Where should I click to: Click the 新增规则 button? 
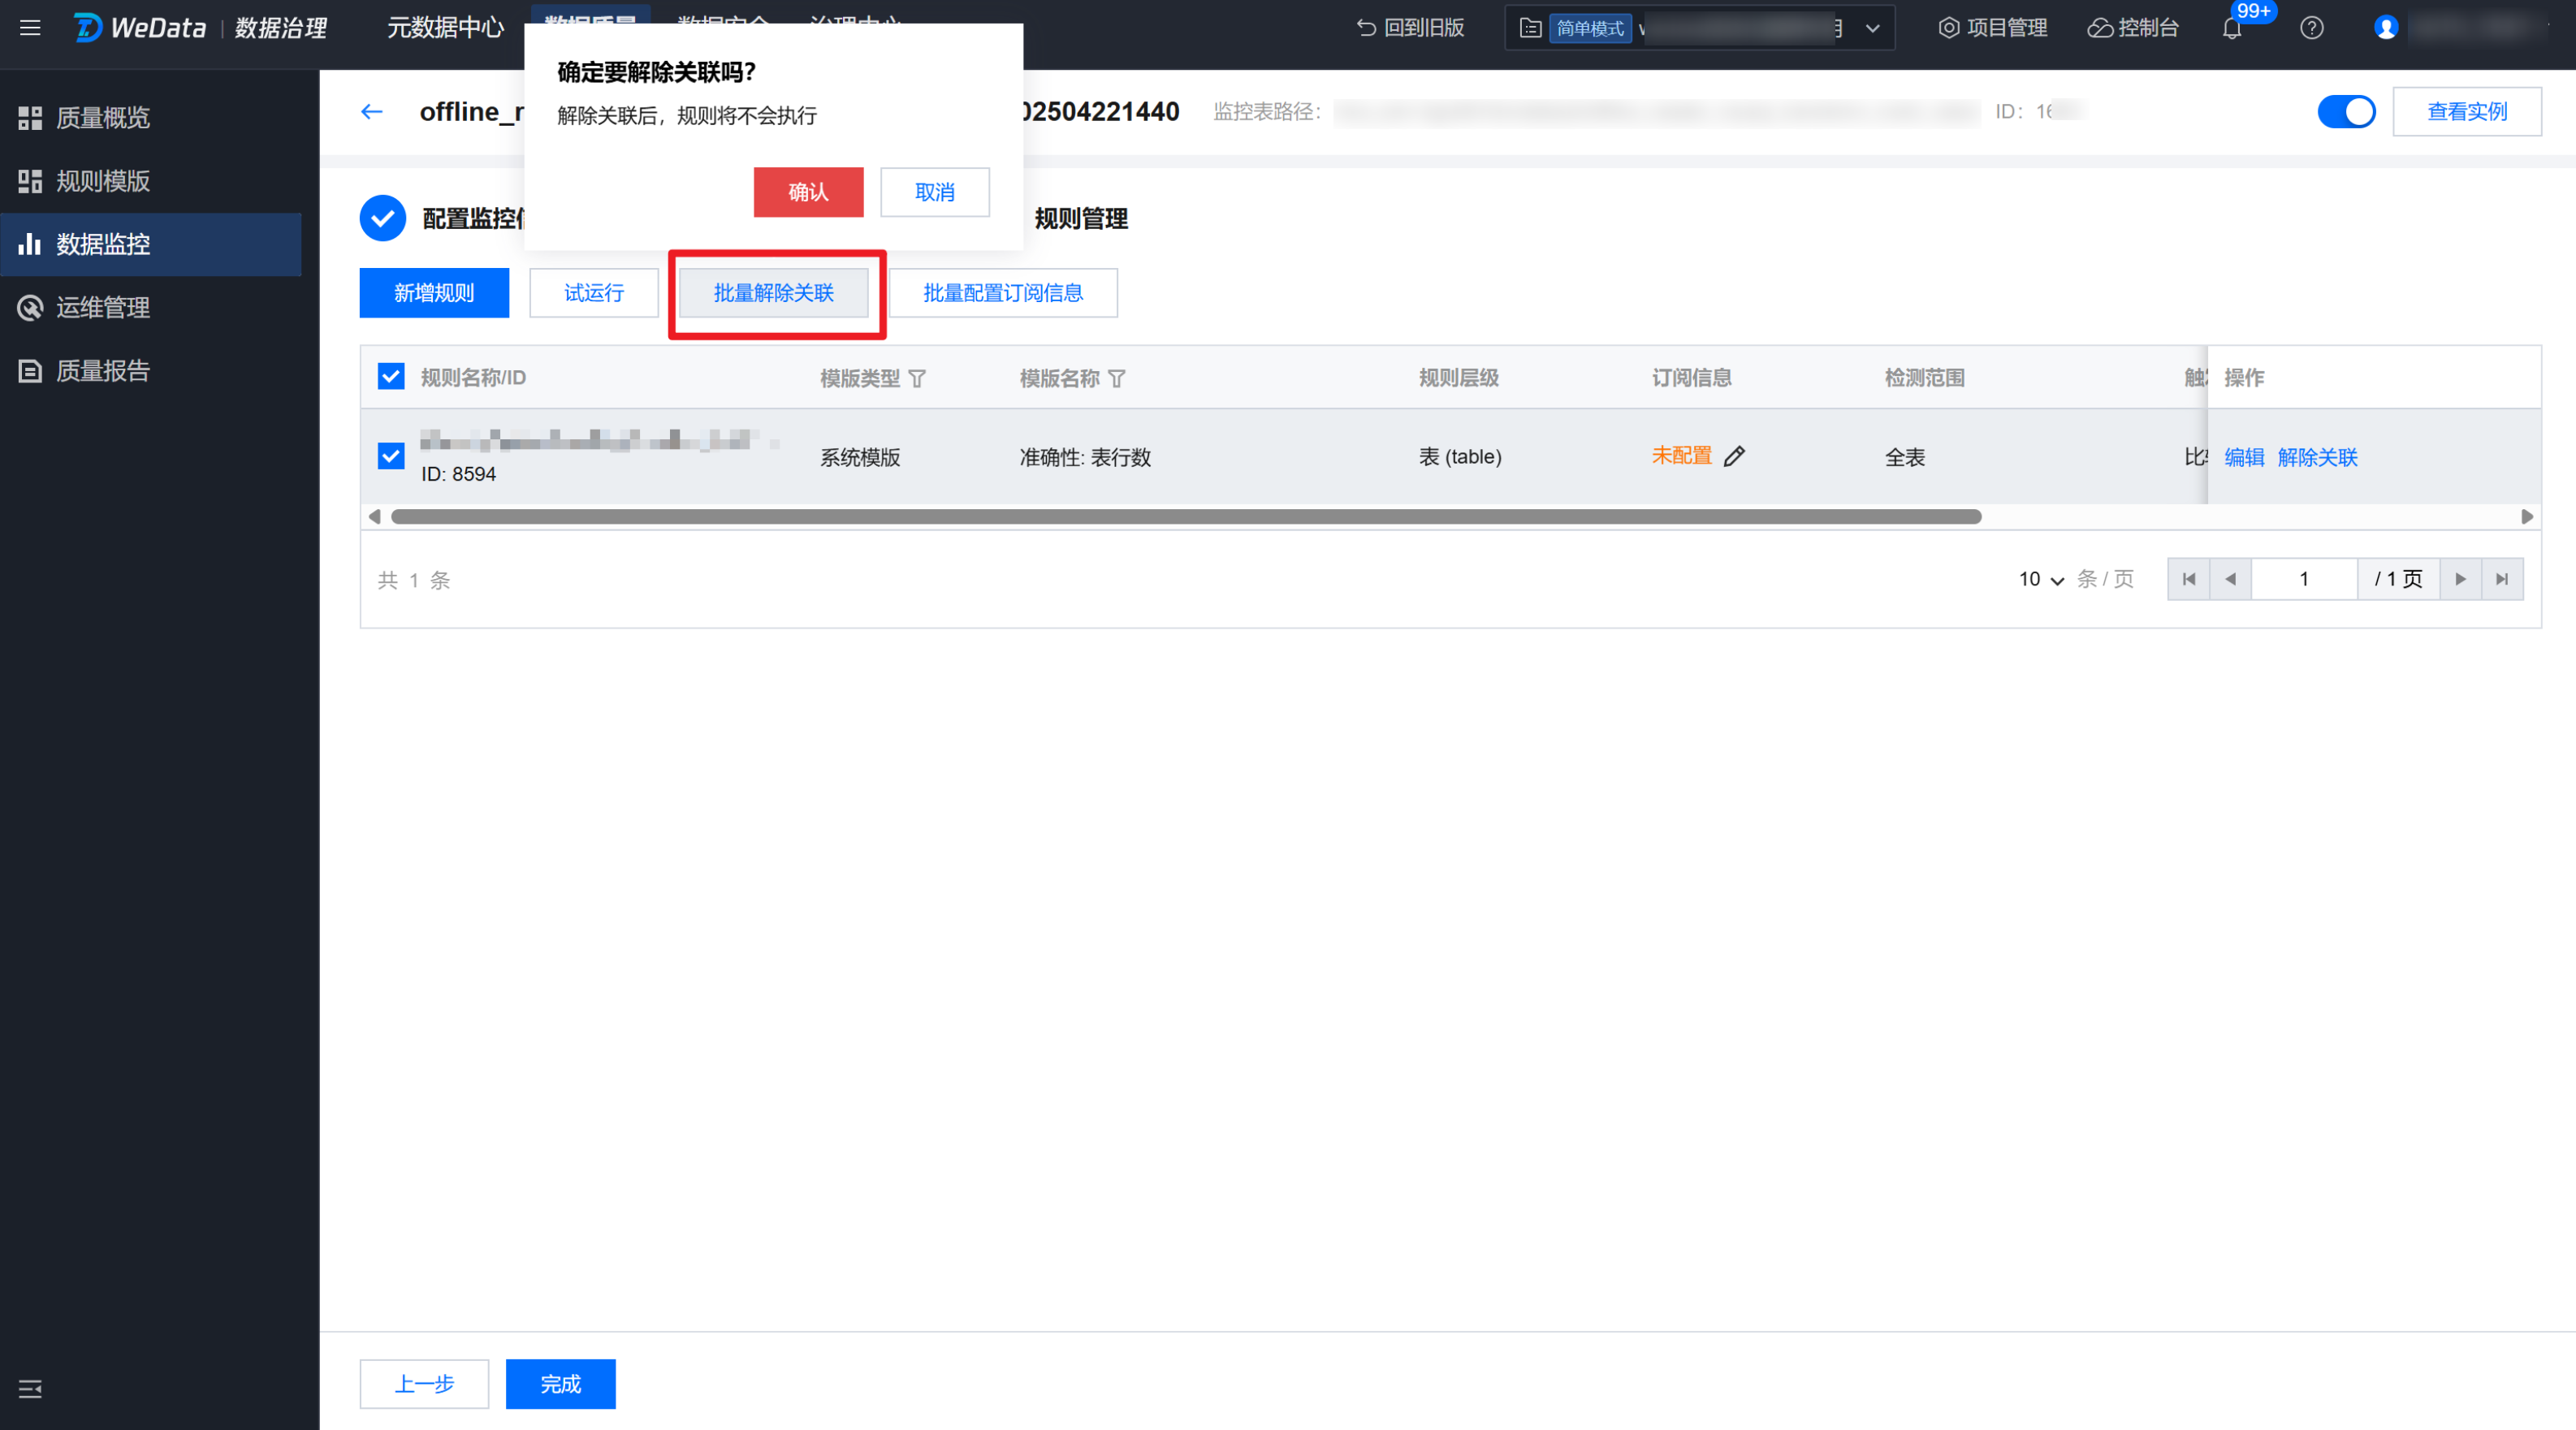pyautogui.click(x=434, y=293)
